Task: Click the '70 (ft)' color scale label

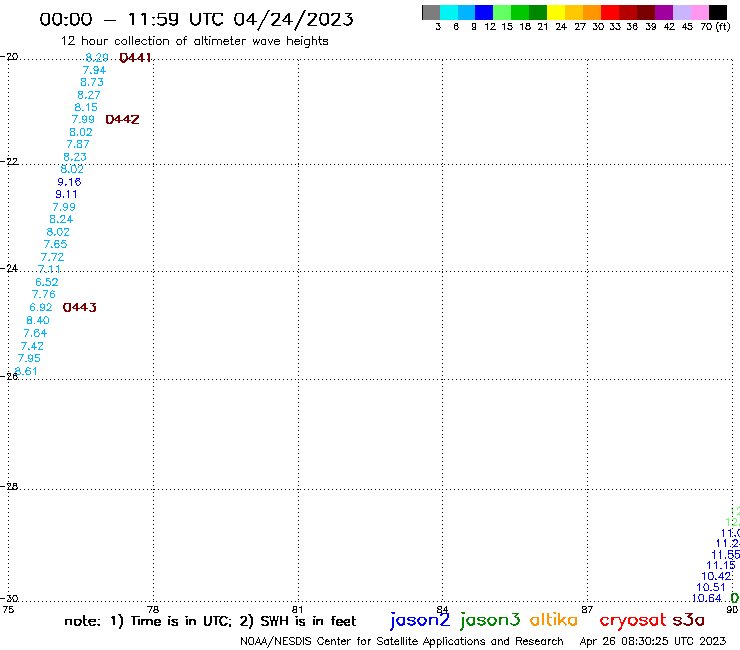Action: coord(715,26)
